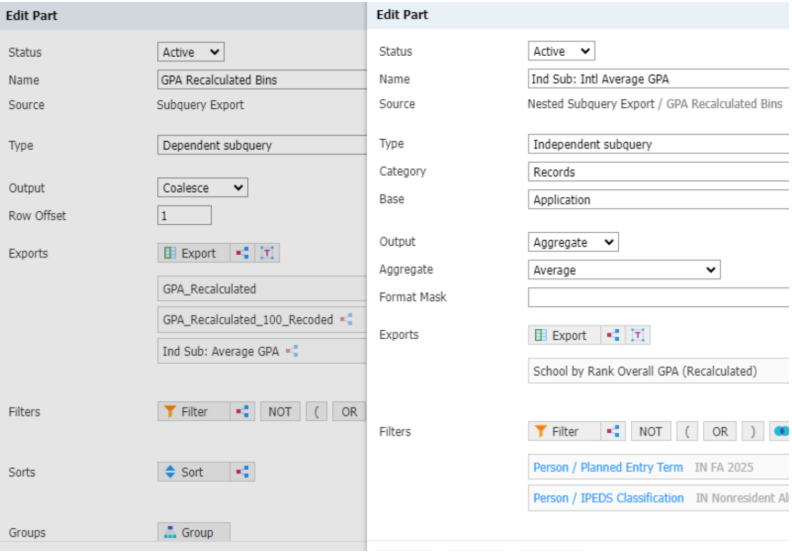Viewport: 792px width, 554px height.
Task: Add literal export in GPA Recalculated Bins part
Action: 267,254
